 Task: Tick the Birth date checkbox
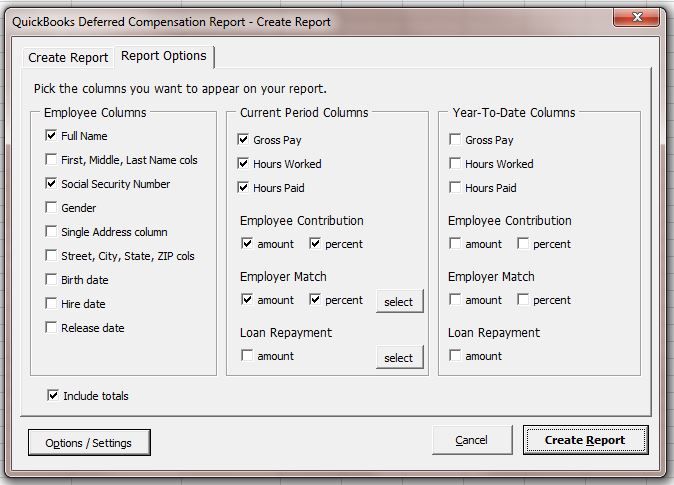51,280
